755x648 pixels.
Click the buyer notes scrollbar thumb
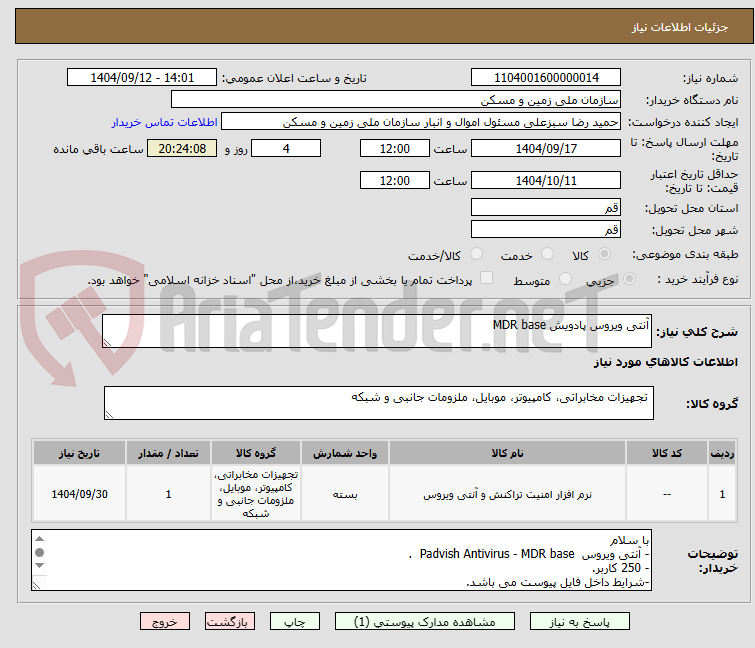[39, 552]
